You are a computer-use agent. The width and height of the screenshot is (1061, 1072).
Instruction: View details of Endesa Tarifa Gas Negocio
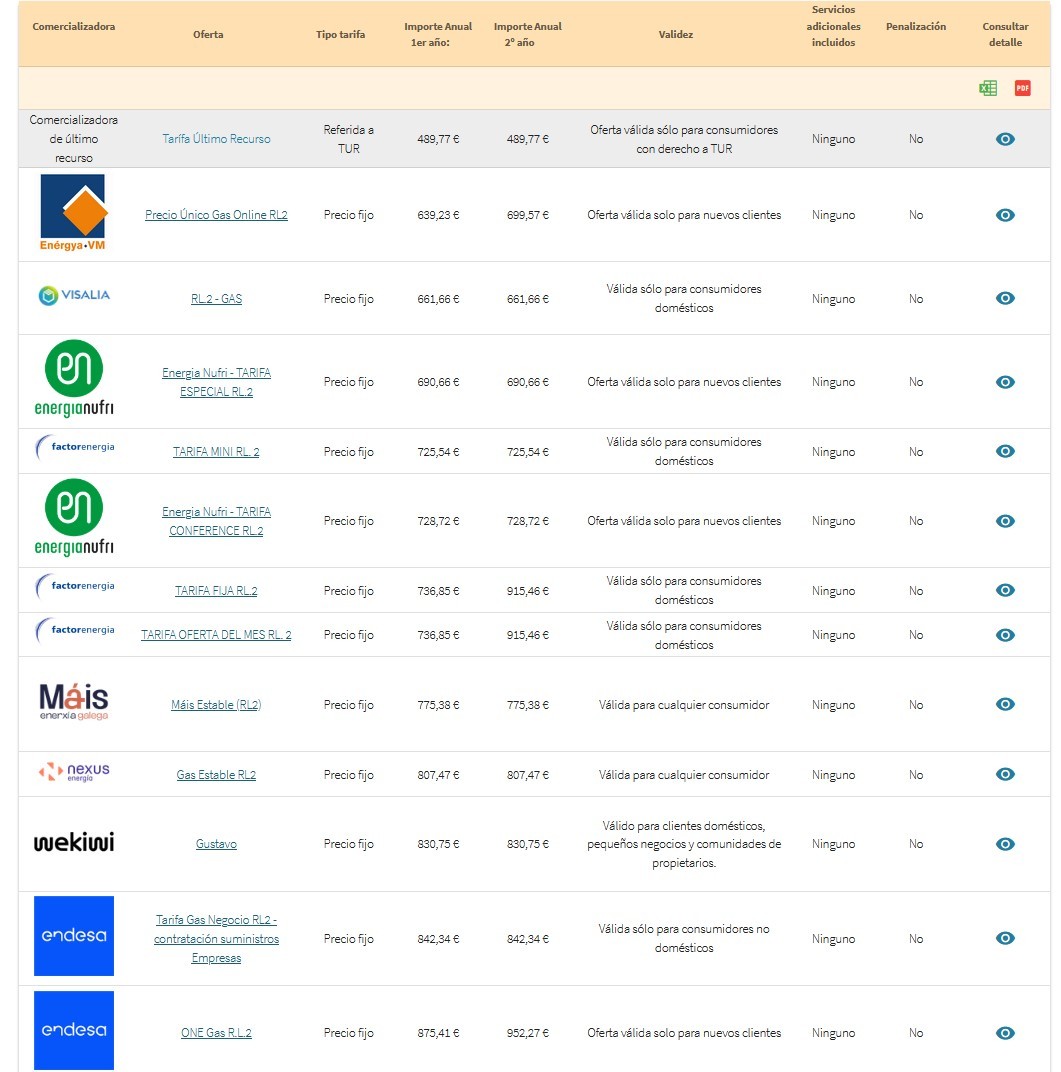(1005, 938)
